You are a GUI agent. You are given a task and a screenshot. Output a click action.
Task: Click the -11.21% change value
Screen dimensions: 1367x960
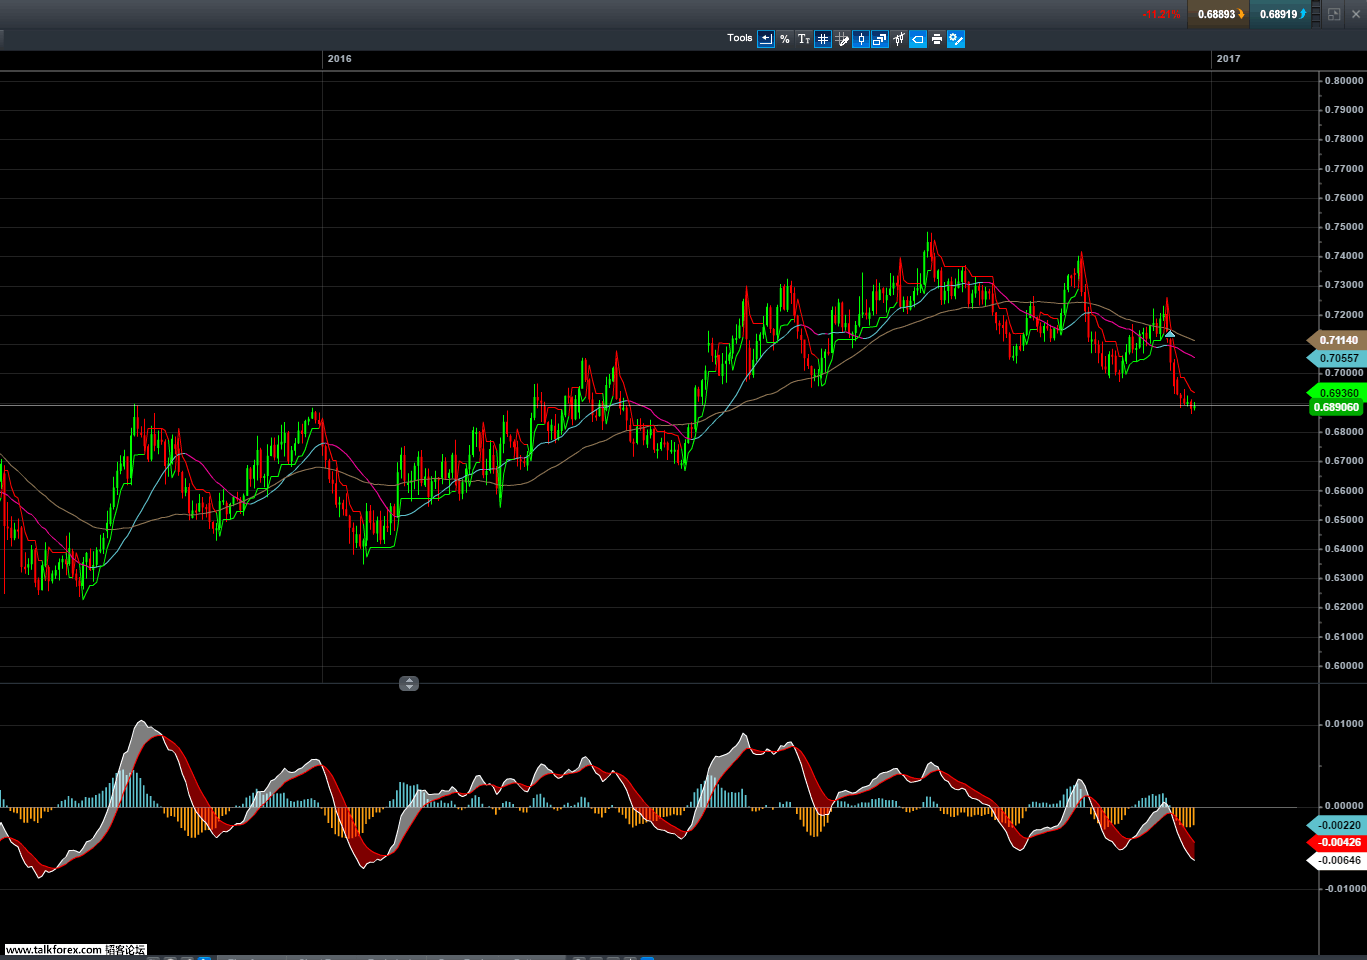tap(1161, 14)
